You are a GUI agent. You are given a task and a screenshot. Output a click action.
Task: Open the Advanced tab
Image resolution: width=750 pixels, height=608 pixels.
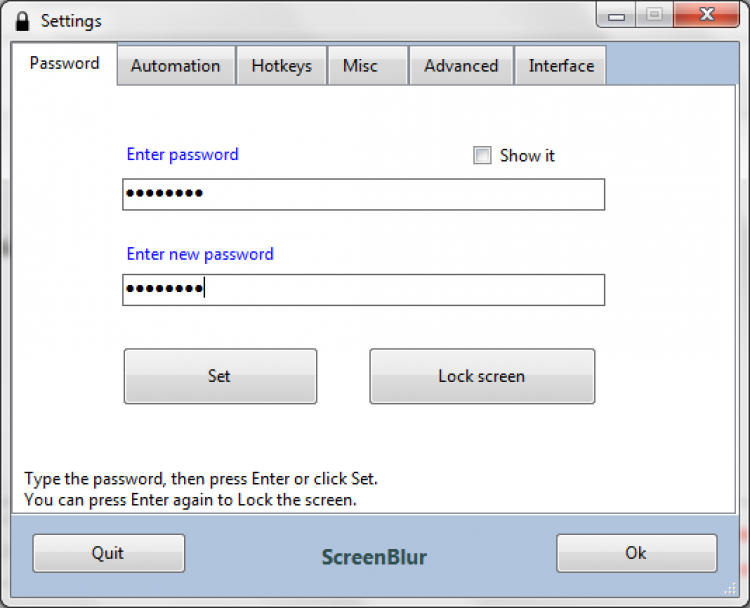tap(460, 66)
